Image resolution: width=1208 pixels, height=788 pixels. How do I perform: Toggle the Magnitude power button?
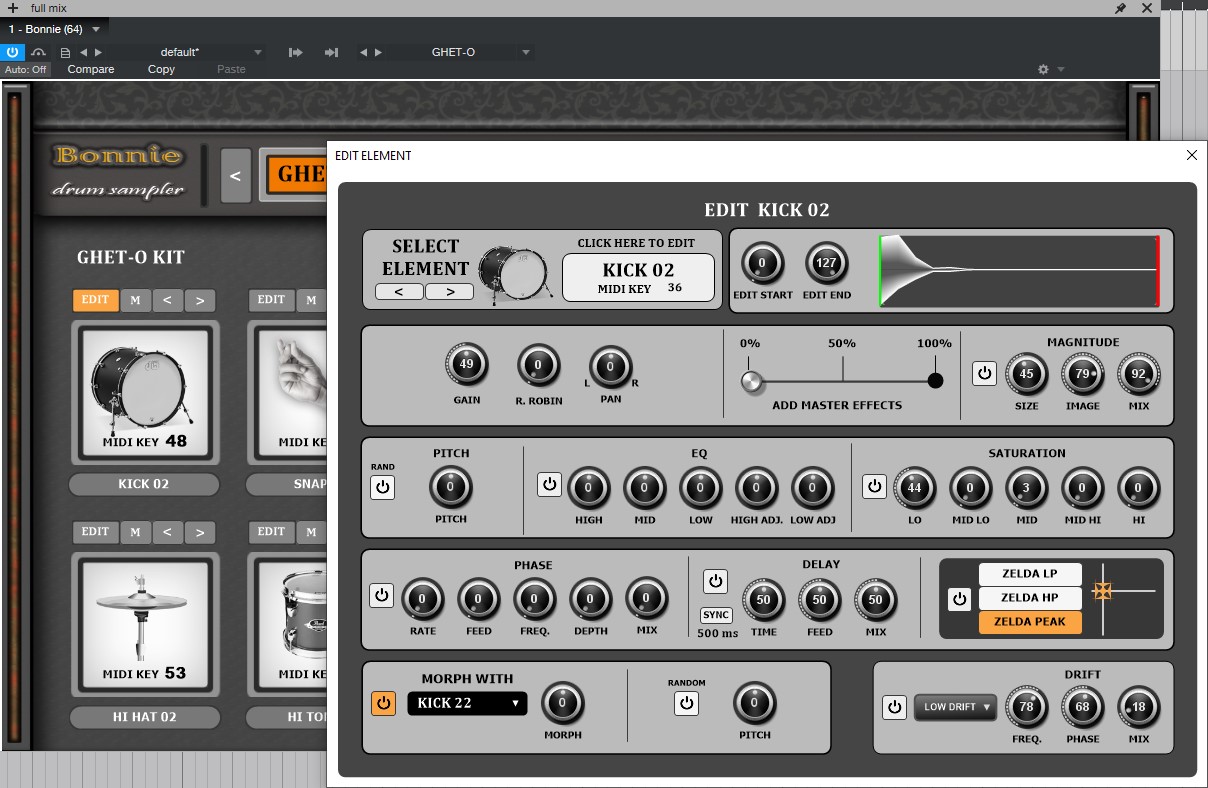[x=984, y=373]
